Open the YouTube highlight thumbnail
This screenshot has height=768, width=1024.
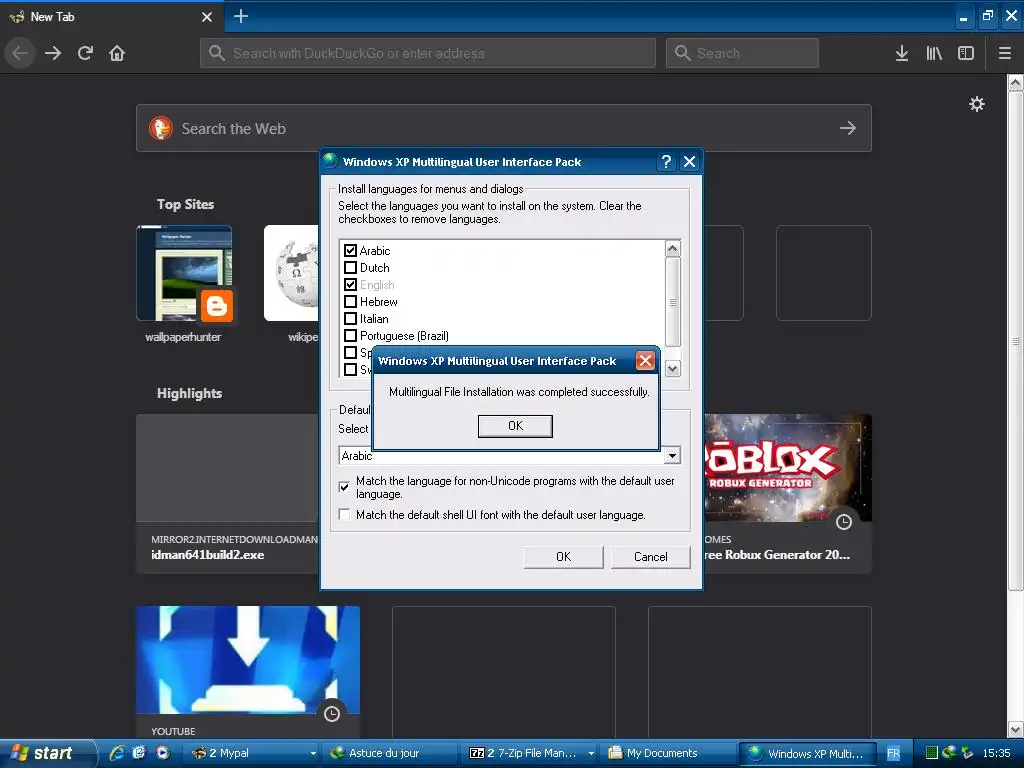tap(248, 660)
